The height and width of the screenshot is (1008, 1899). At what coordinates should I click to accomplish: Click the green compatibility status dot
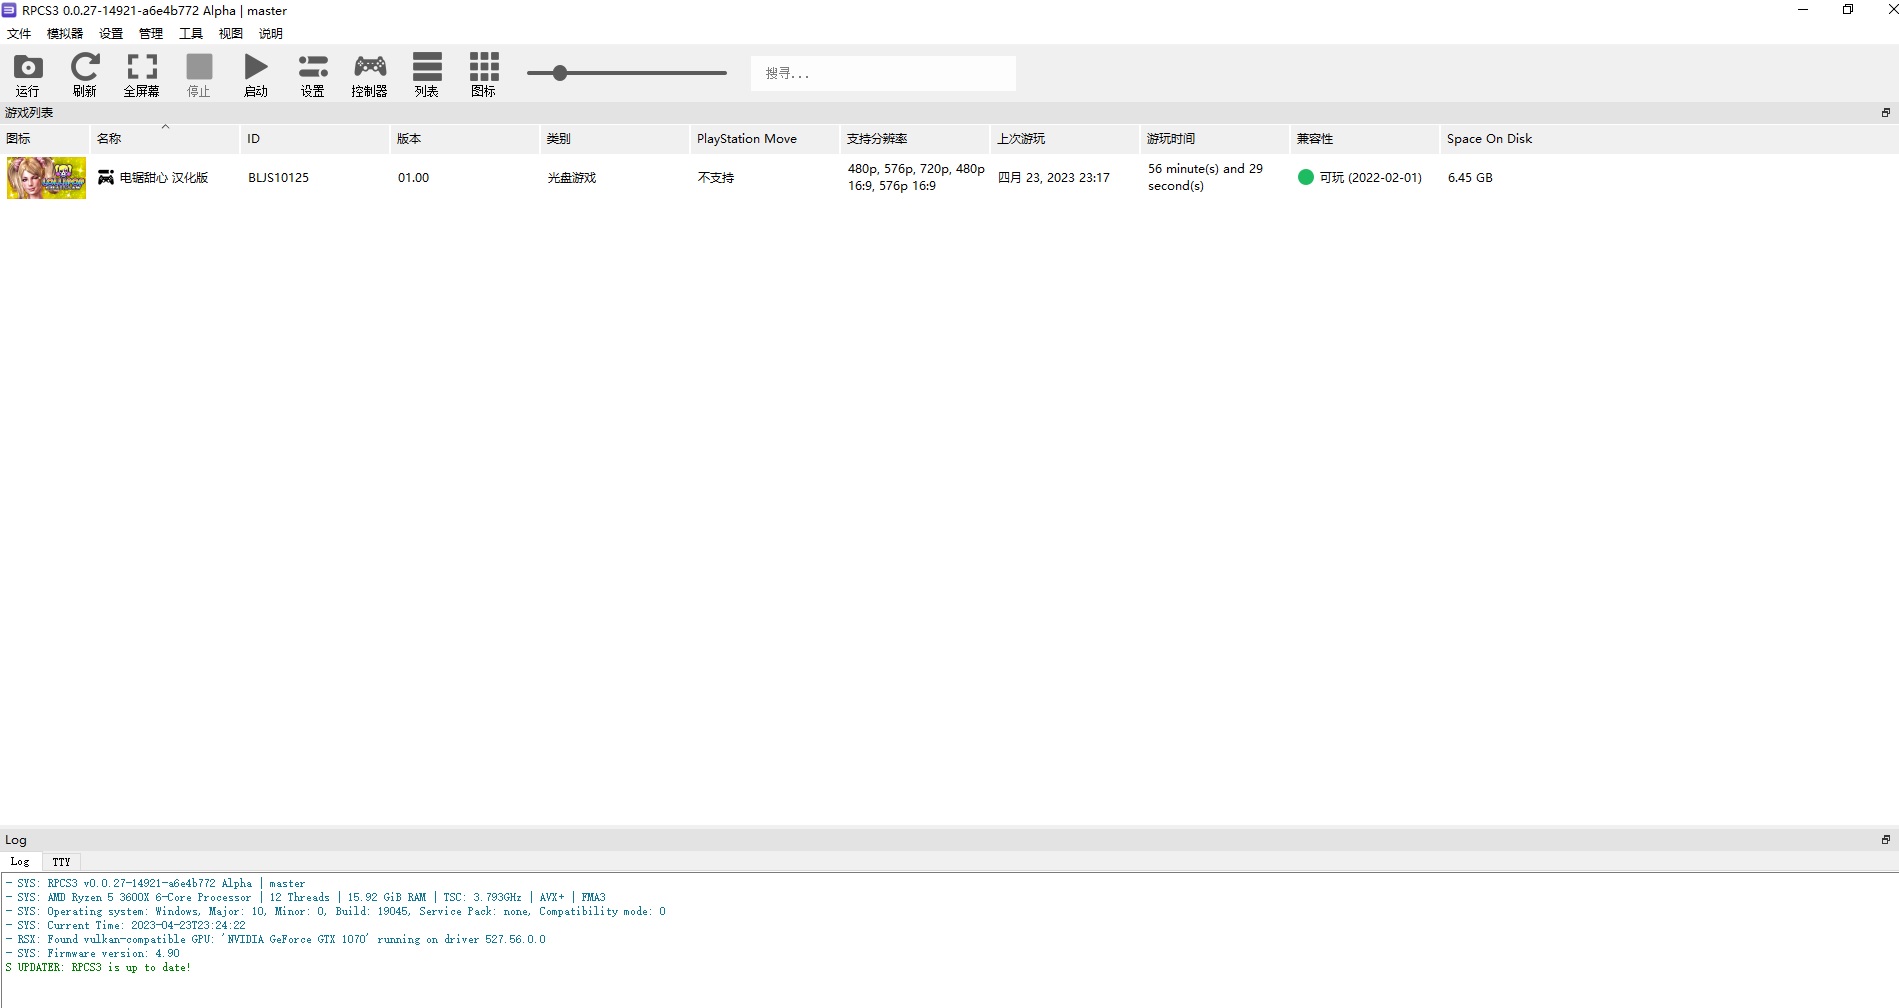1305,177
